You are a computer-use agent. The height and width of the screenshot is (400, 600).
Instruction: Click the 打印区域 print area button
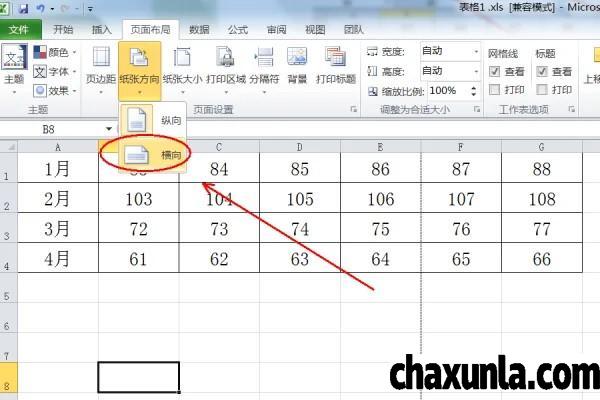click(226, 70)
